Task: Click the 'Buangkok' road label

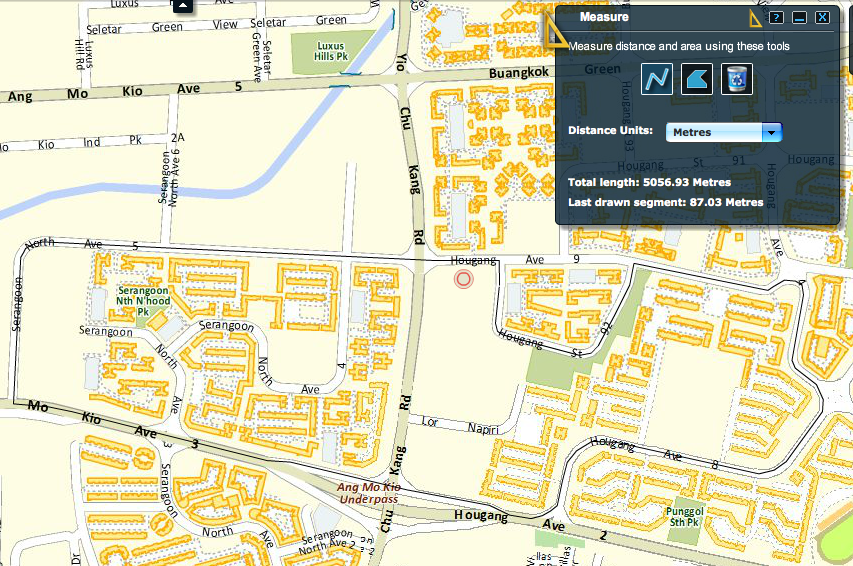Action: (x=518, y=73)
